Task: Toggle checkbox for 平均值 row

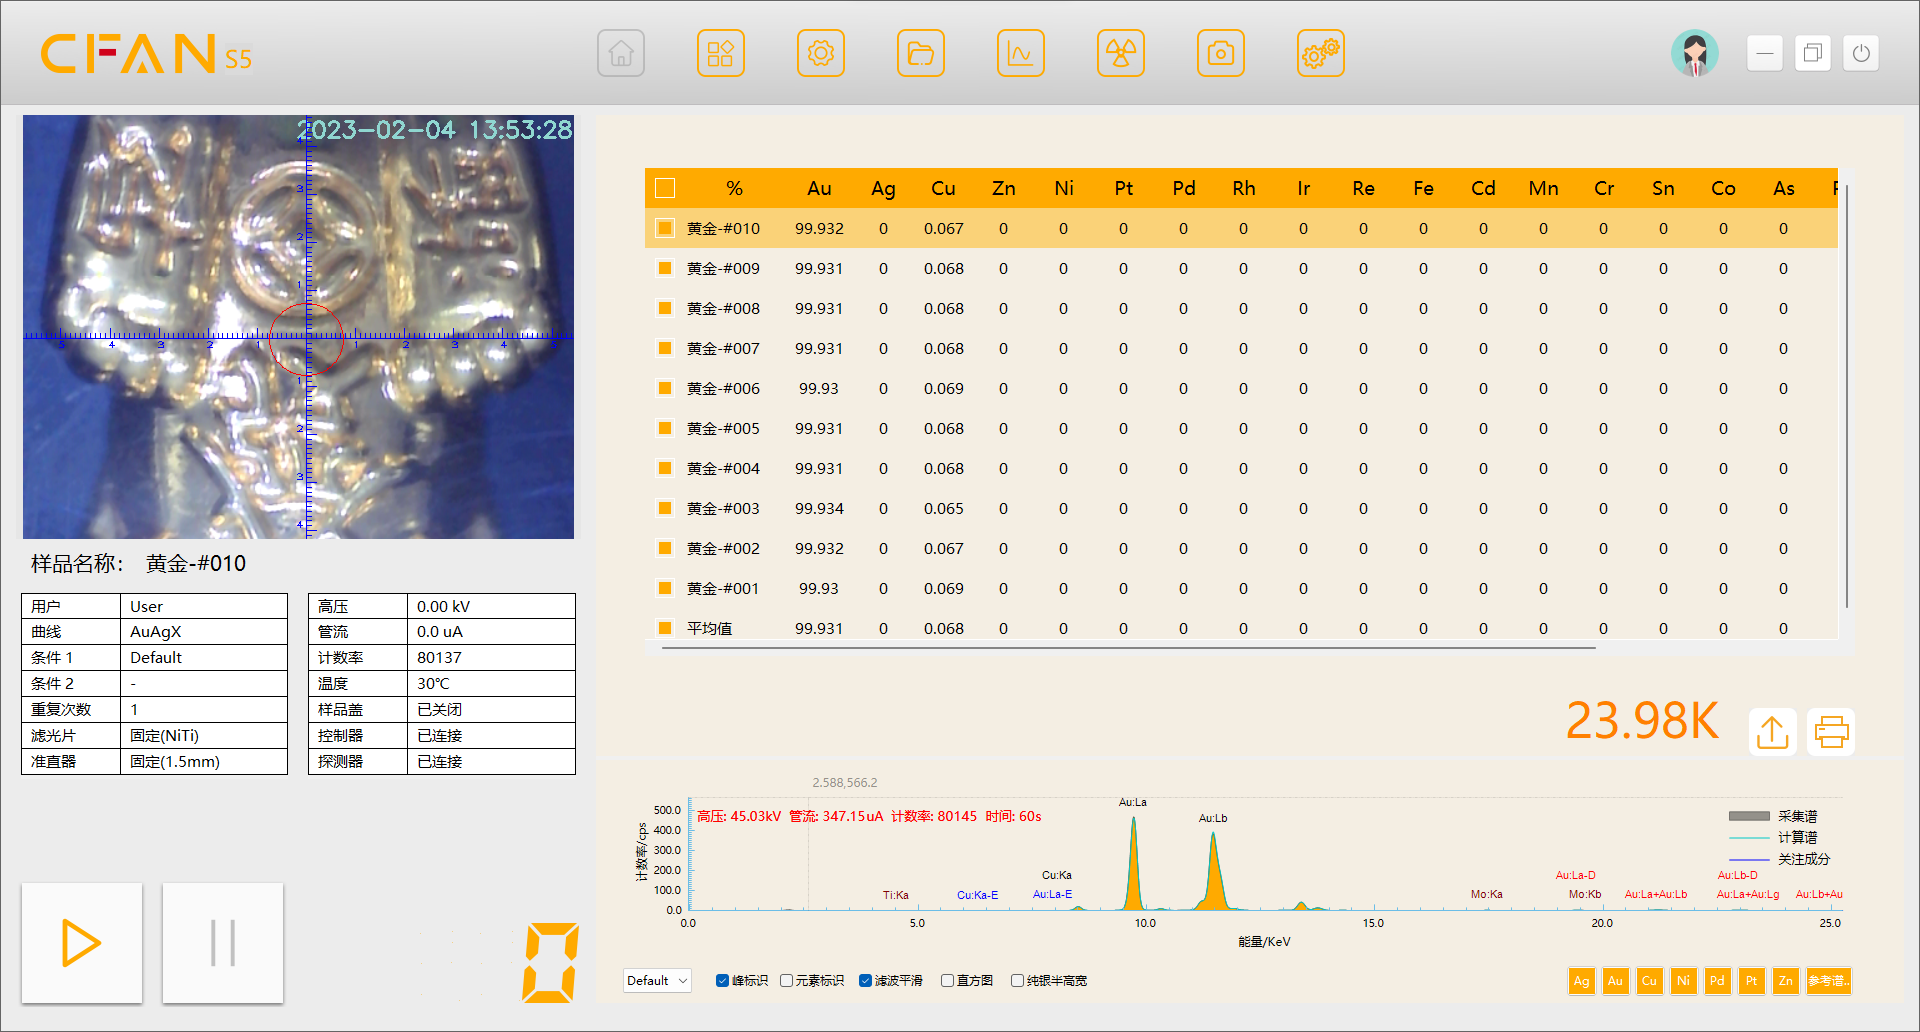Action: click(x=665, y=628)
